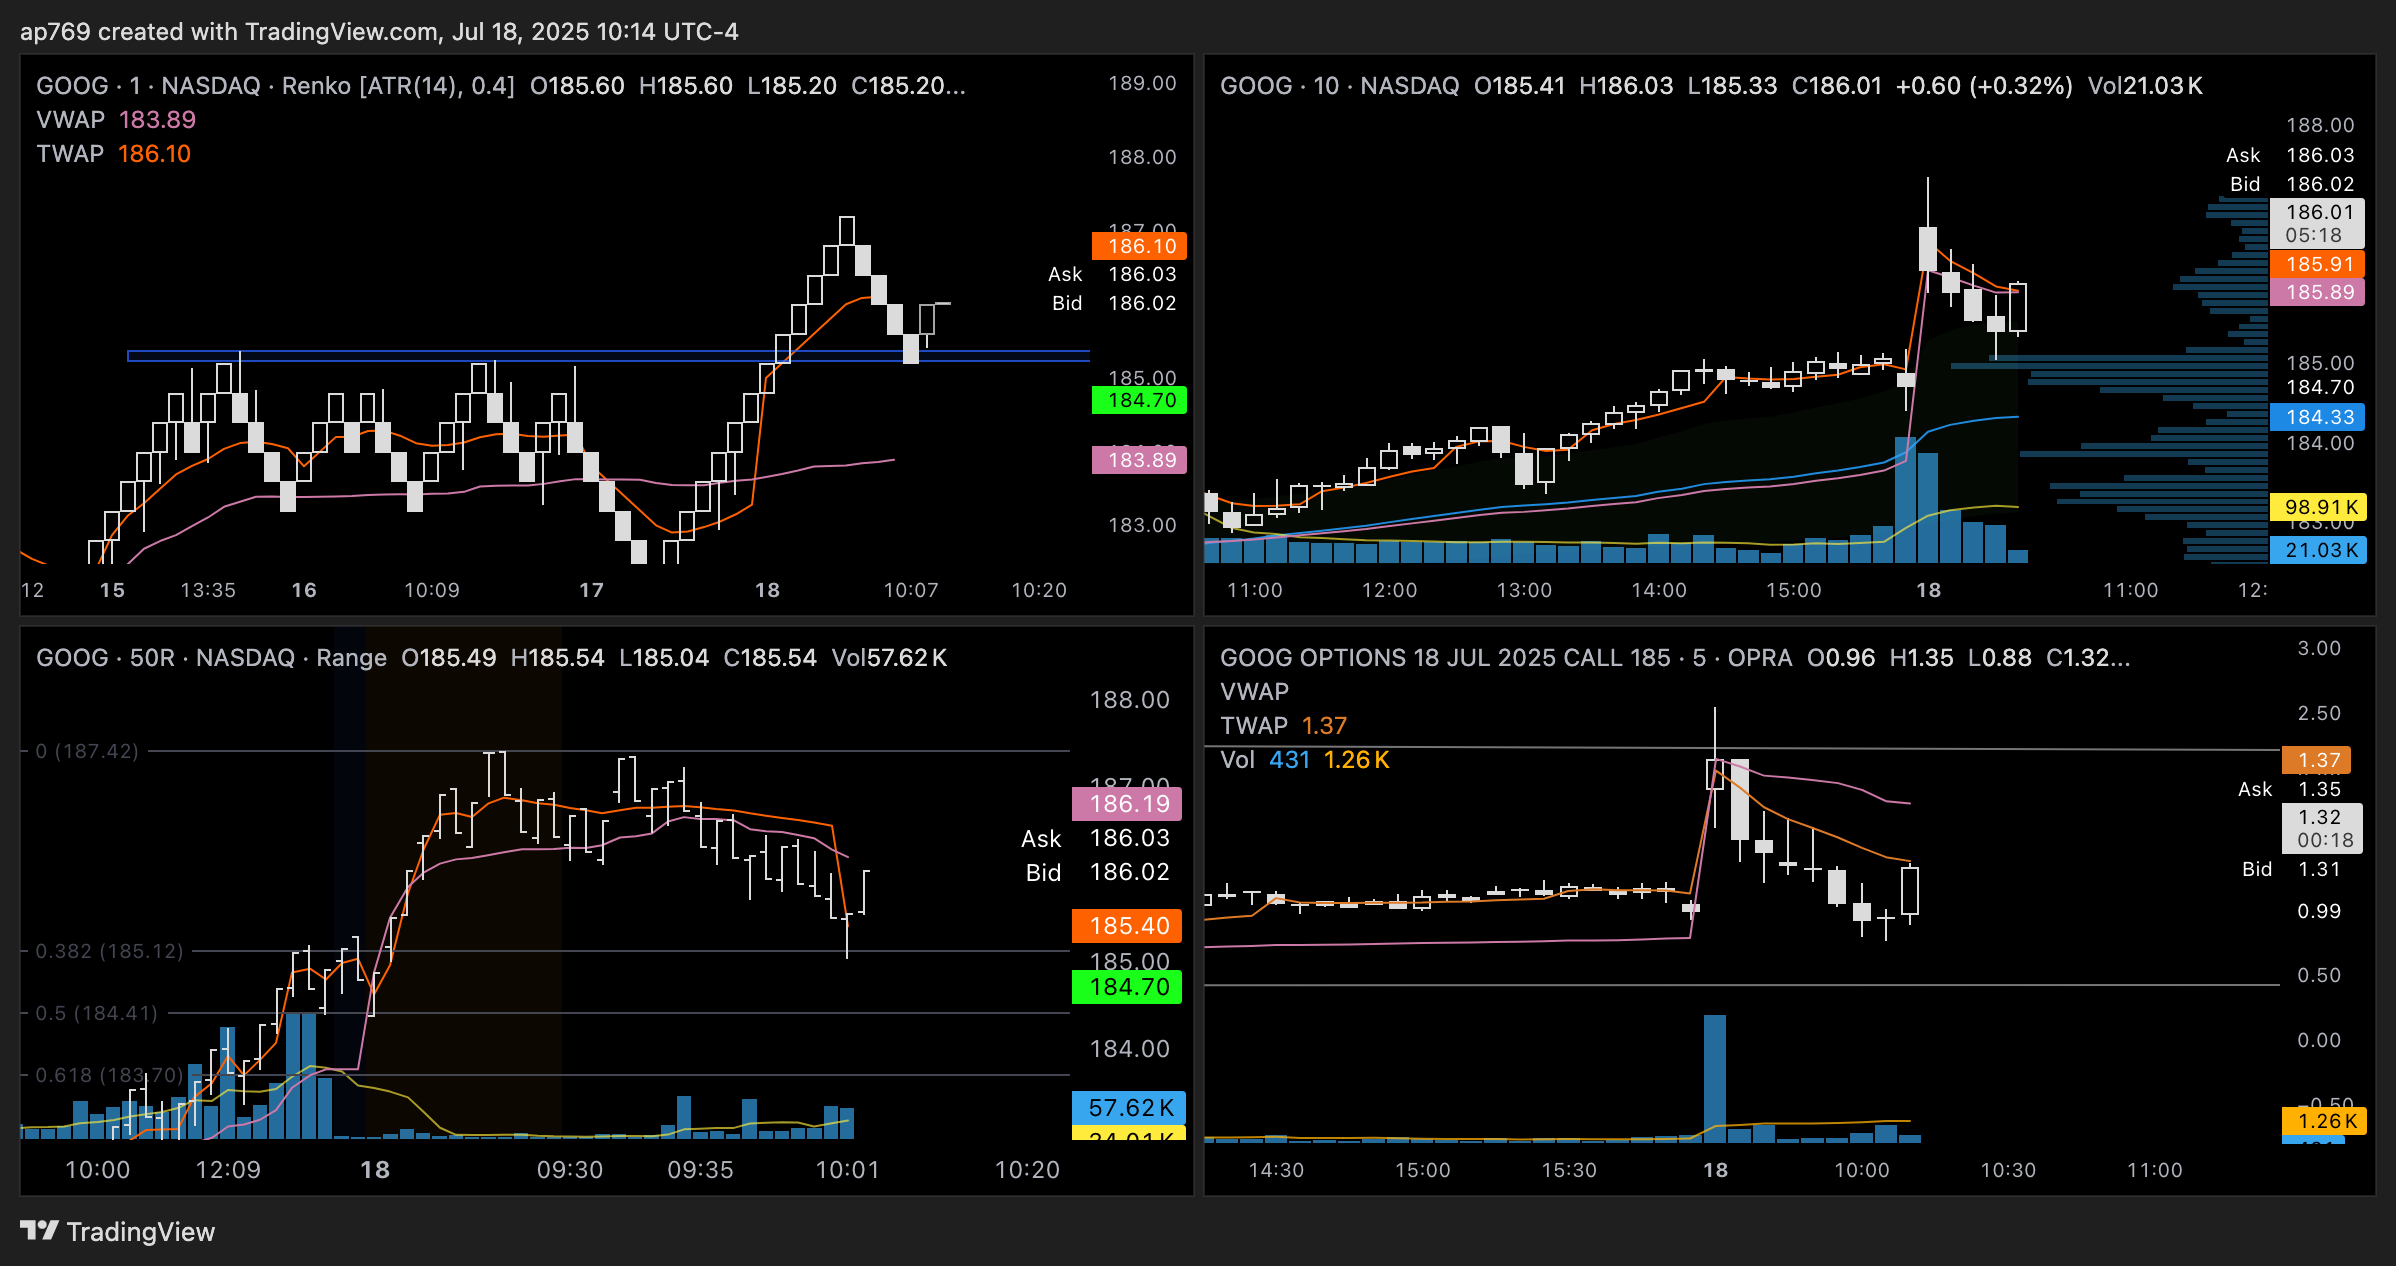Click the pink 186.19 label on Range chart
This screenshot has width=2396, height=1266.
click(1127, 804)
